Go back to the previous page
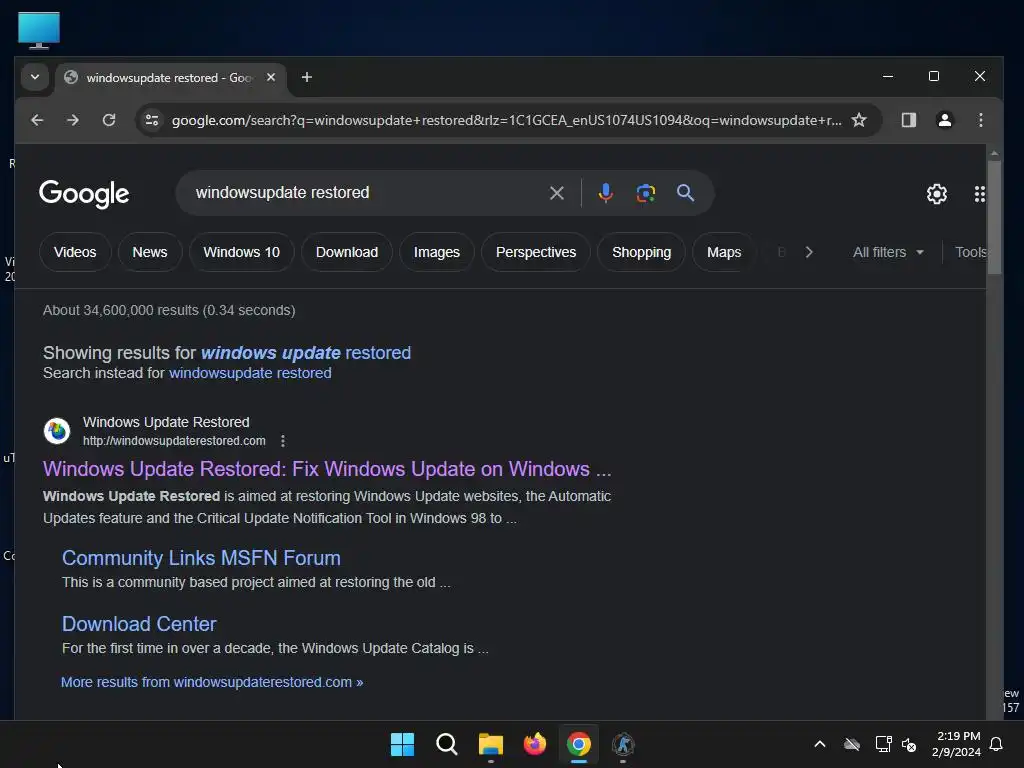Image resolution: width=1024 pixels, height=768 pixels. coord(37,120)
